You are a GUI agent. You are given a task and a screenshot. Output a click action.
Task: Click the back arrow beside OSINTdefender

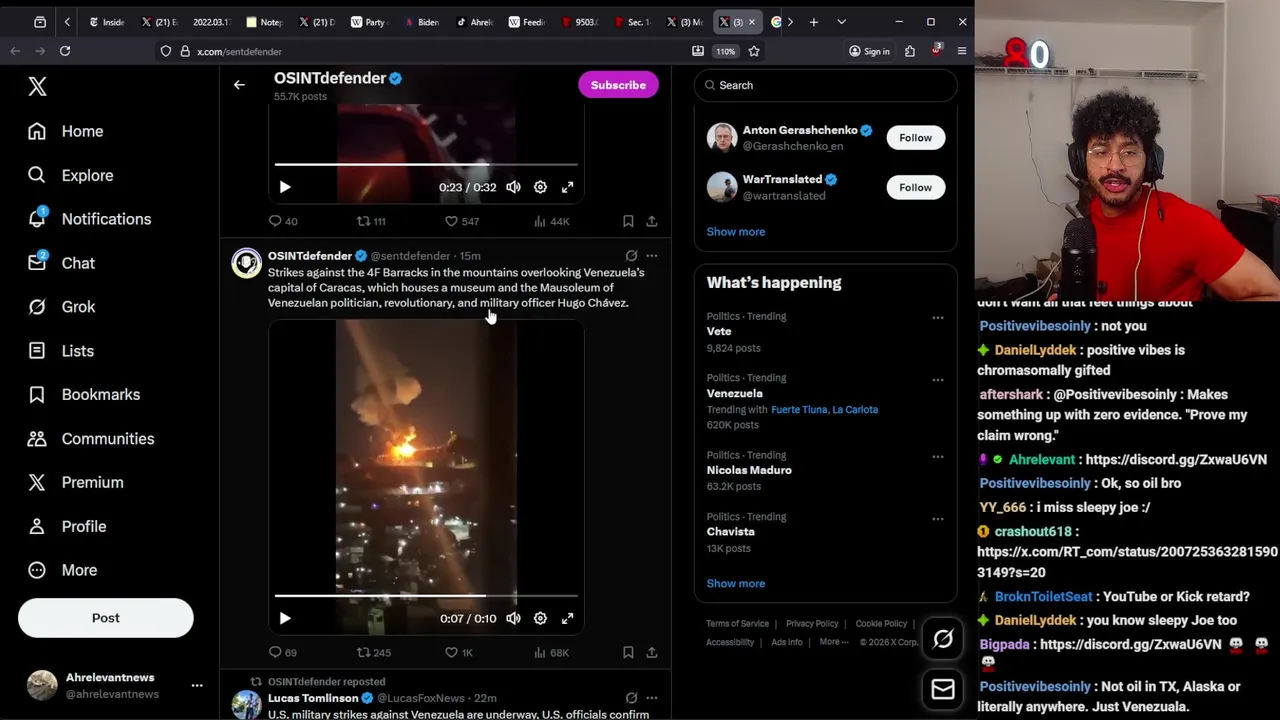[239, 85]
